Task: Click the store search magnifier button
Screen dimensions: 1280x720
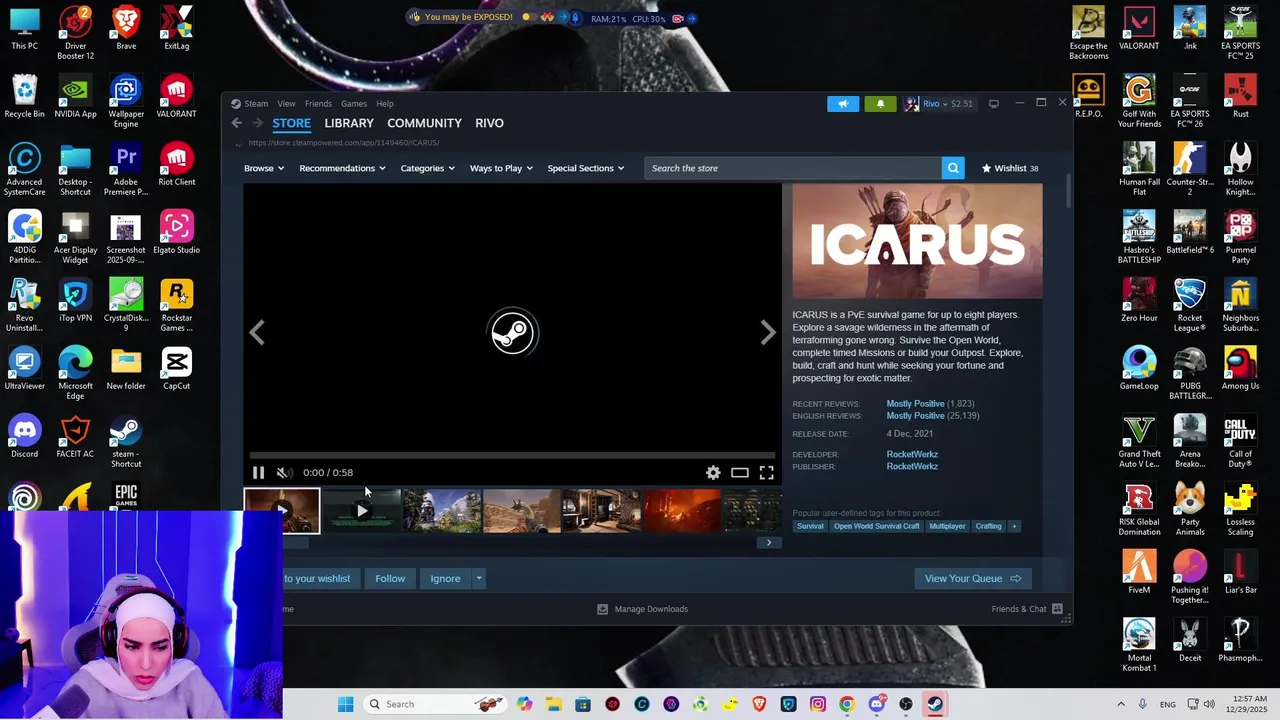Action: [x=953, y=168]
